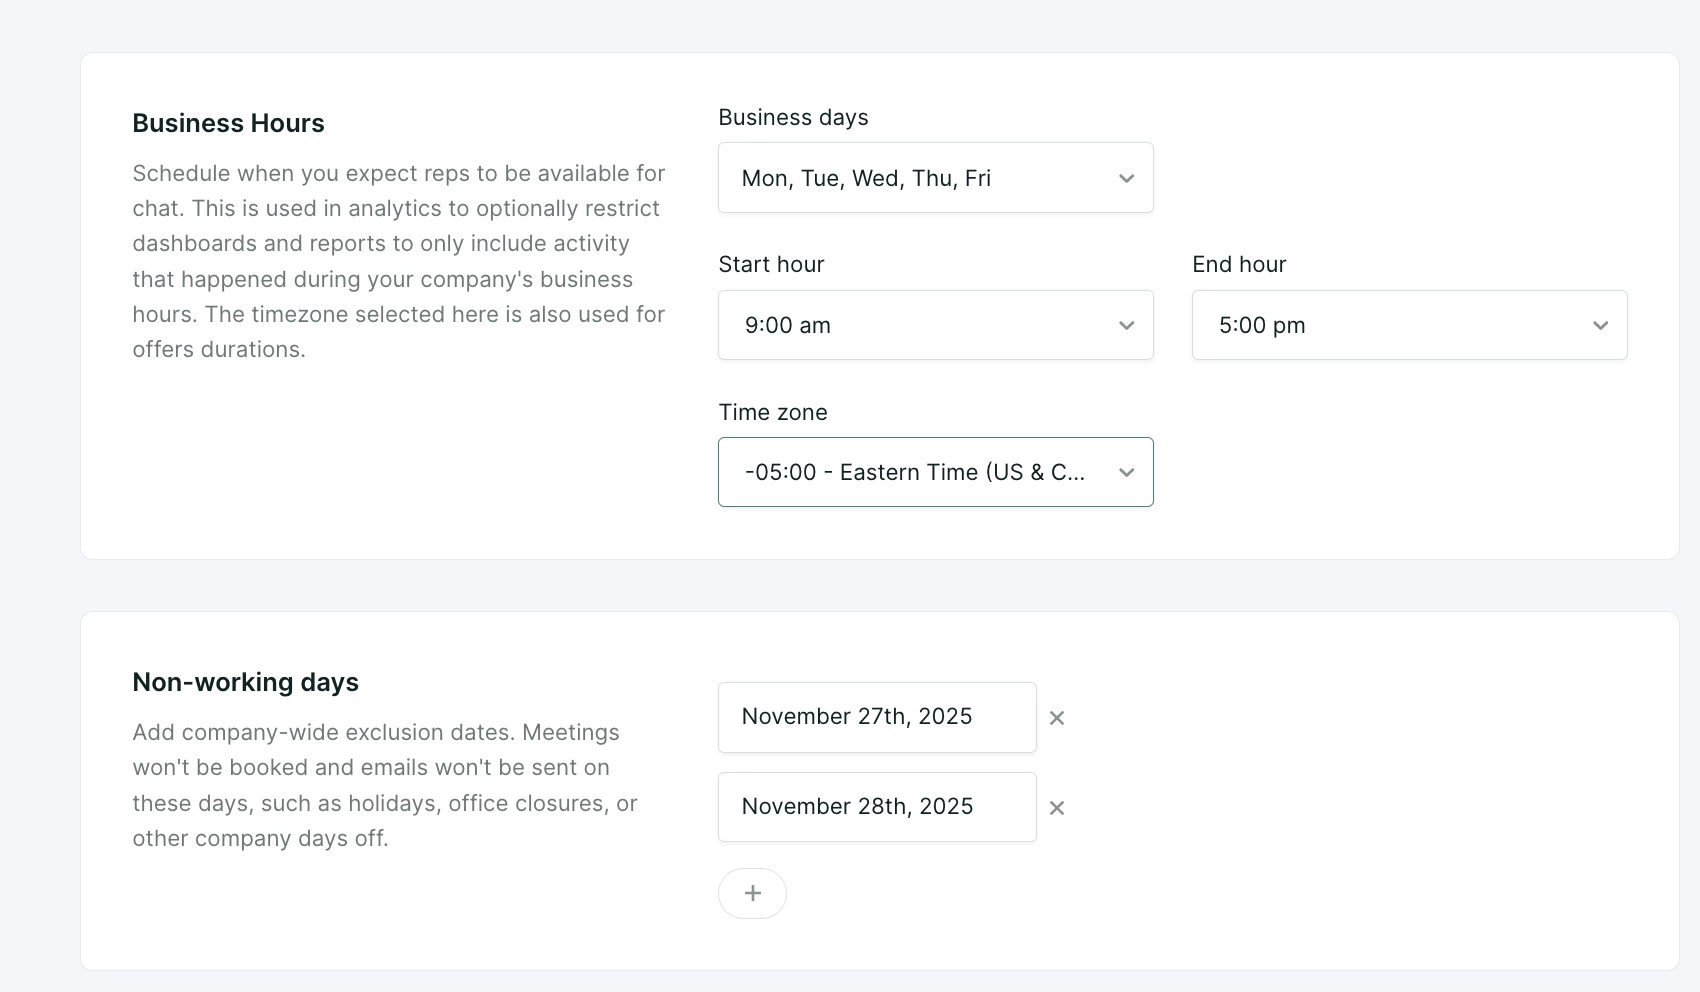Click the chevron arrow in Time zone field
This screenshot has width=1700, height=992.
[1126, 472]
